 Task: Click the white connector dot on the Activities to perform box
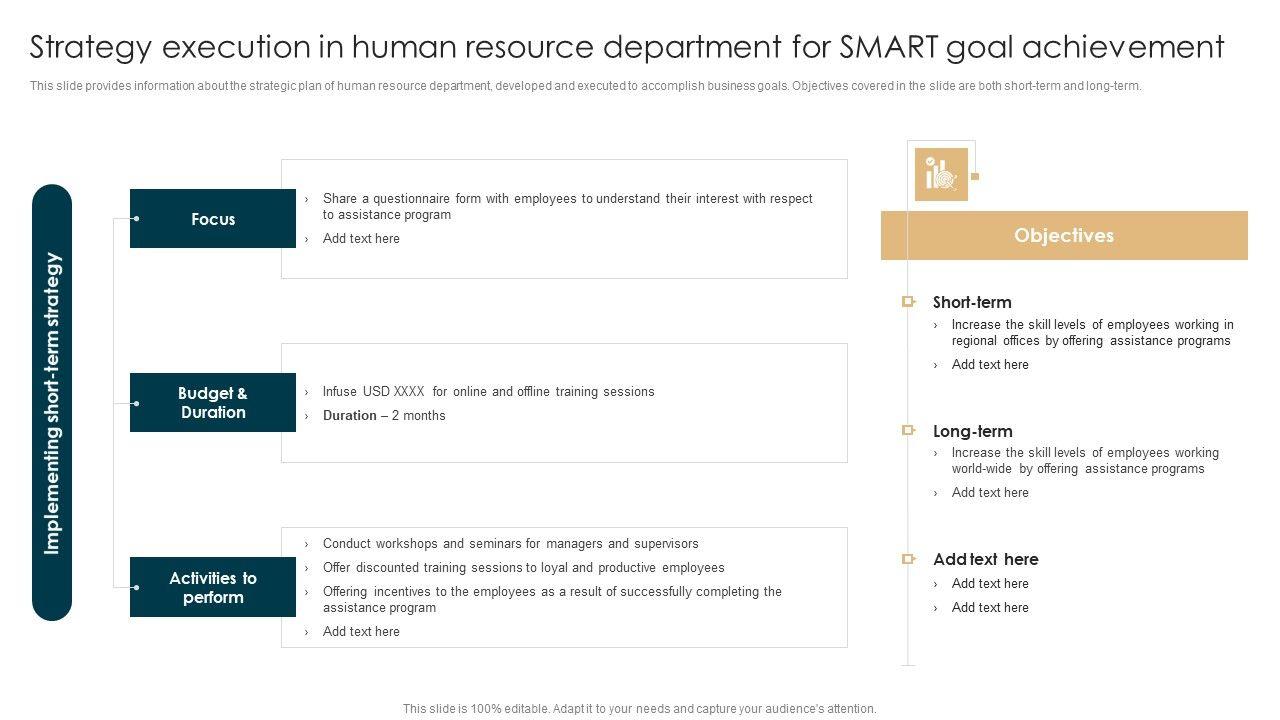coord(136,588)
